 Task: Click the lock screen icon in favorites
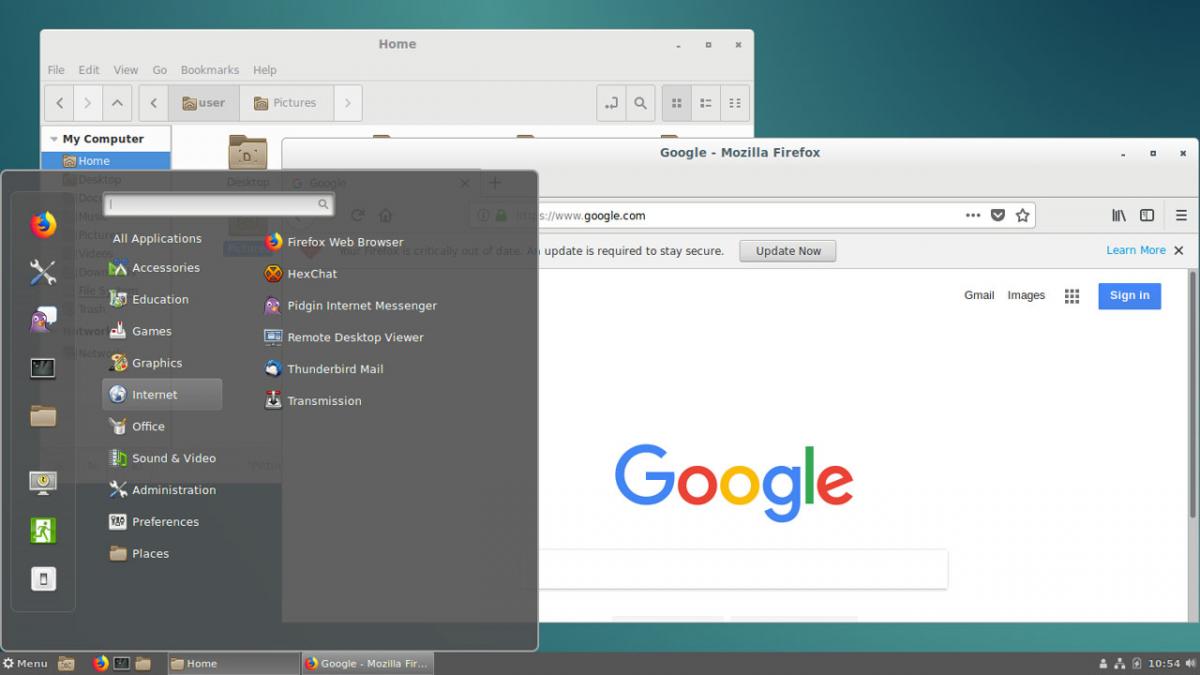(x=43, y=483)
